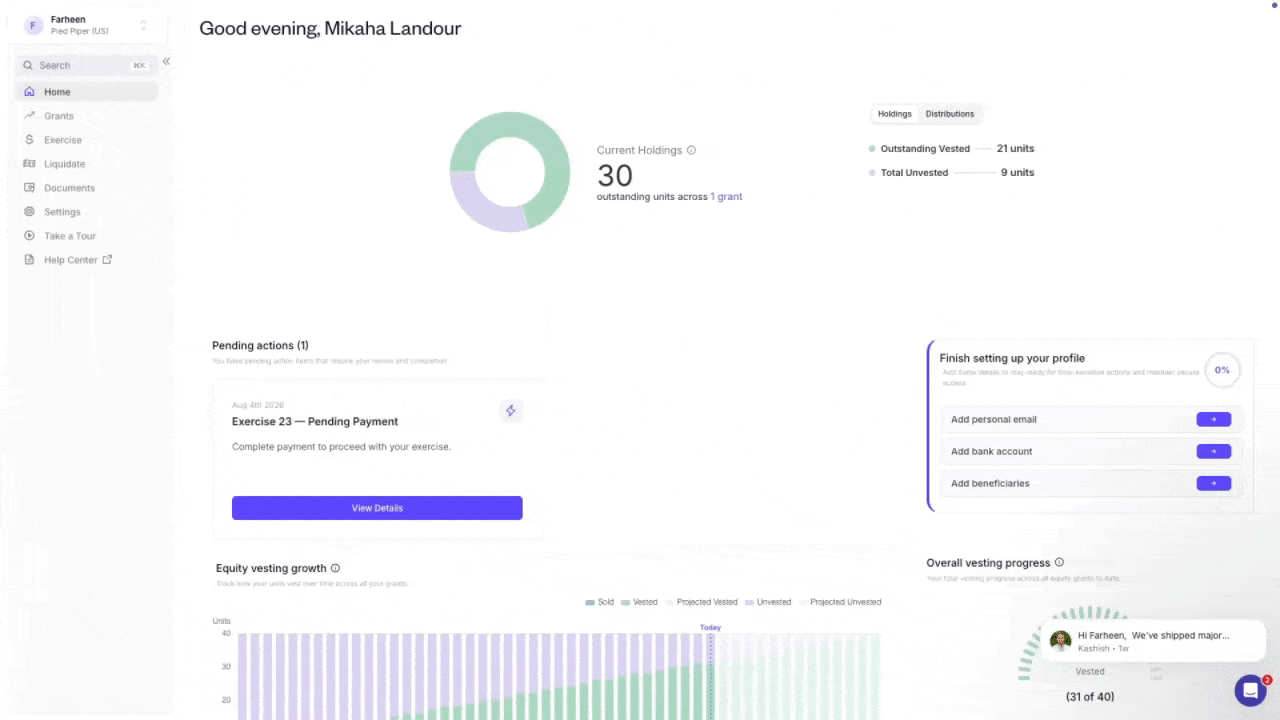Screen dimensions: 1280x720
Task: Click the arrow button for Add bank account
Action: 1214,452
